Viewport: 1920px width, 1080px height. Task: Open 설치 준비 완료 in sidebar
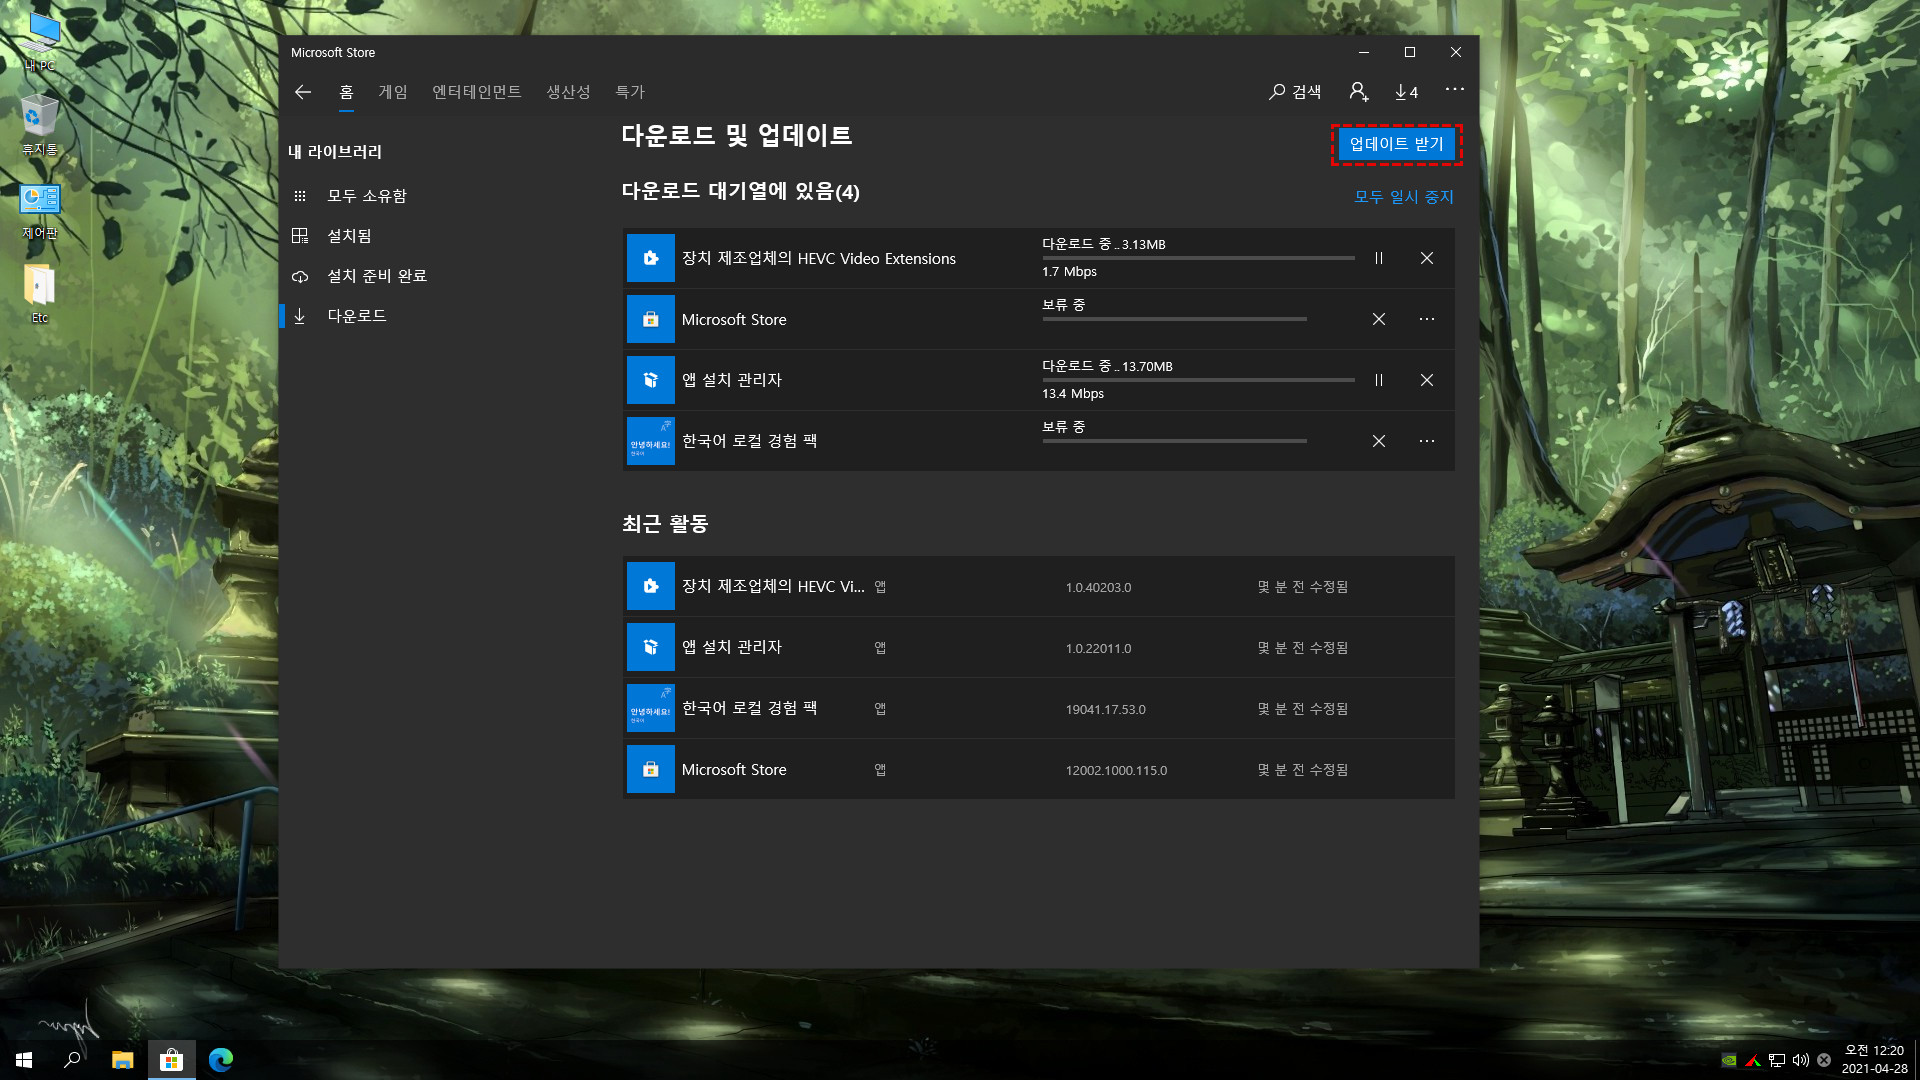pyautogui.click(x=377, y=276)
